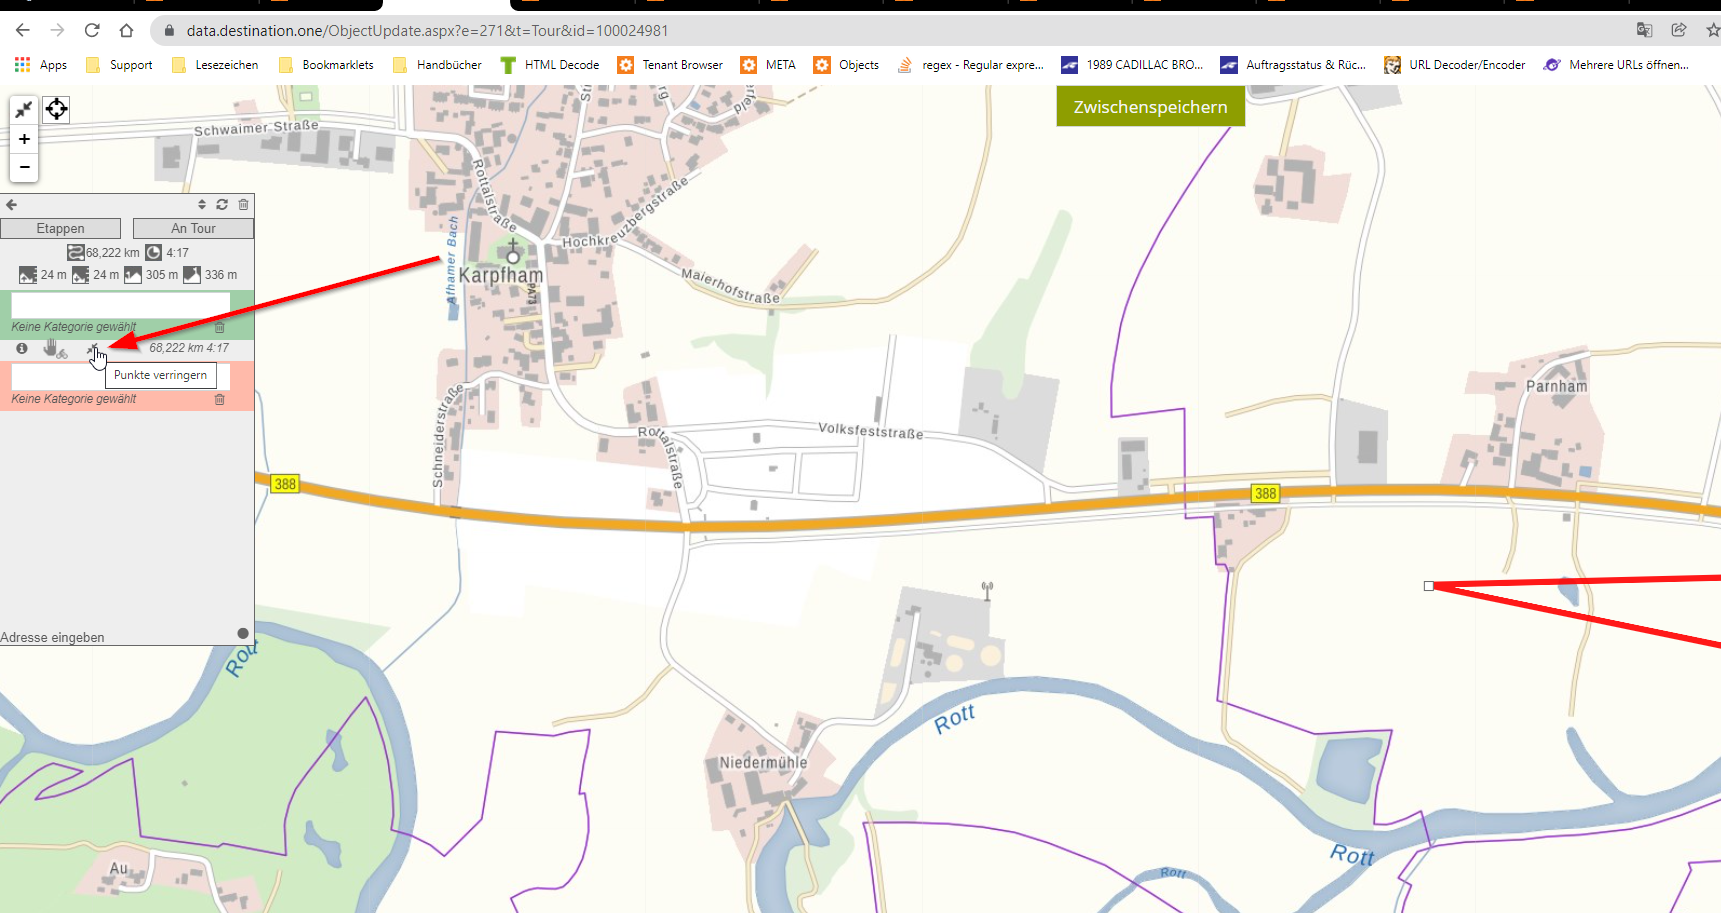Click the browser back button
1721x913 pixels.
(x=23, y=30)
